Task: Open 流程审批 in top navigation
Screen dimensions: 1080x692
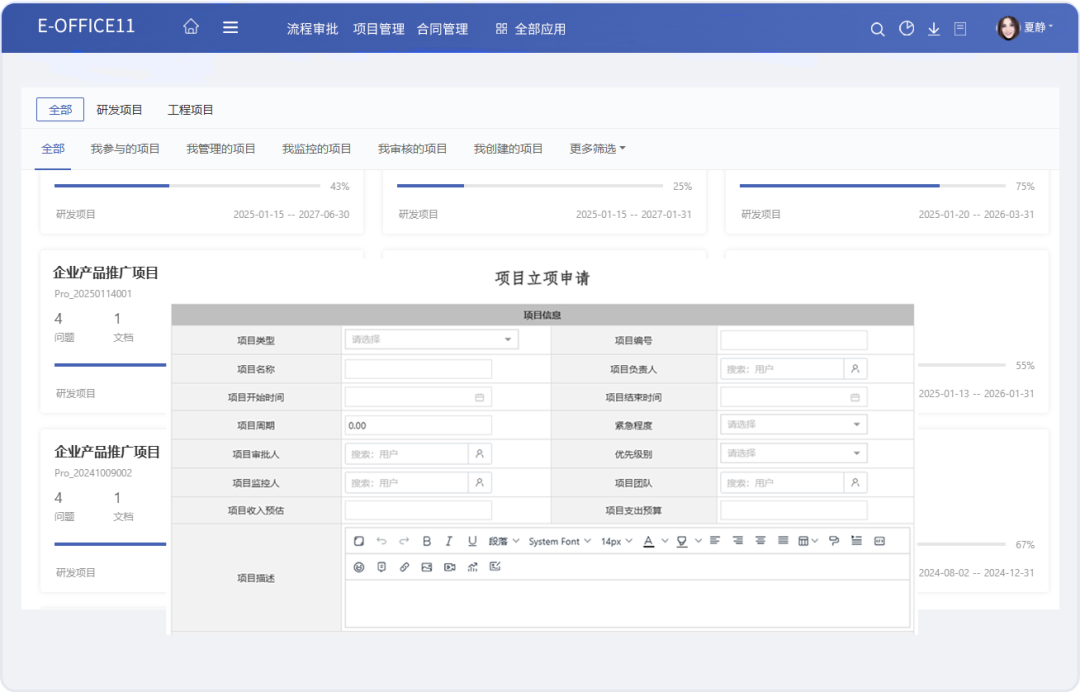Action: (x=312, y=29)
